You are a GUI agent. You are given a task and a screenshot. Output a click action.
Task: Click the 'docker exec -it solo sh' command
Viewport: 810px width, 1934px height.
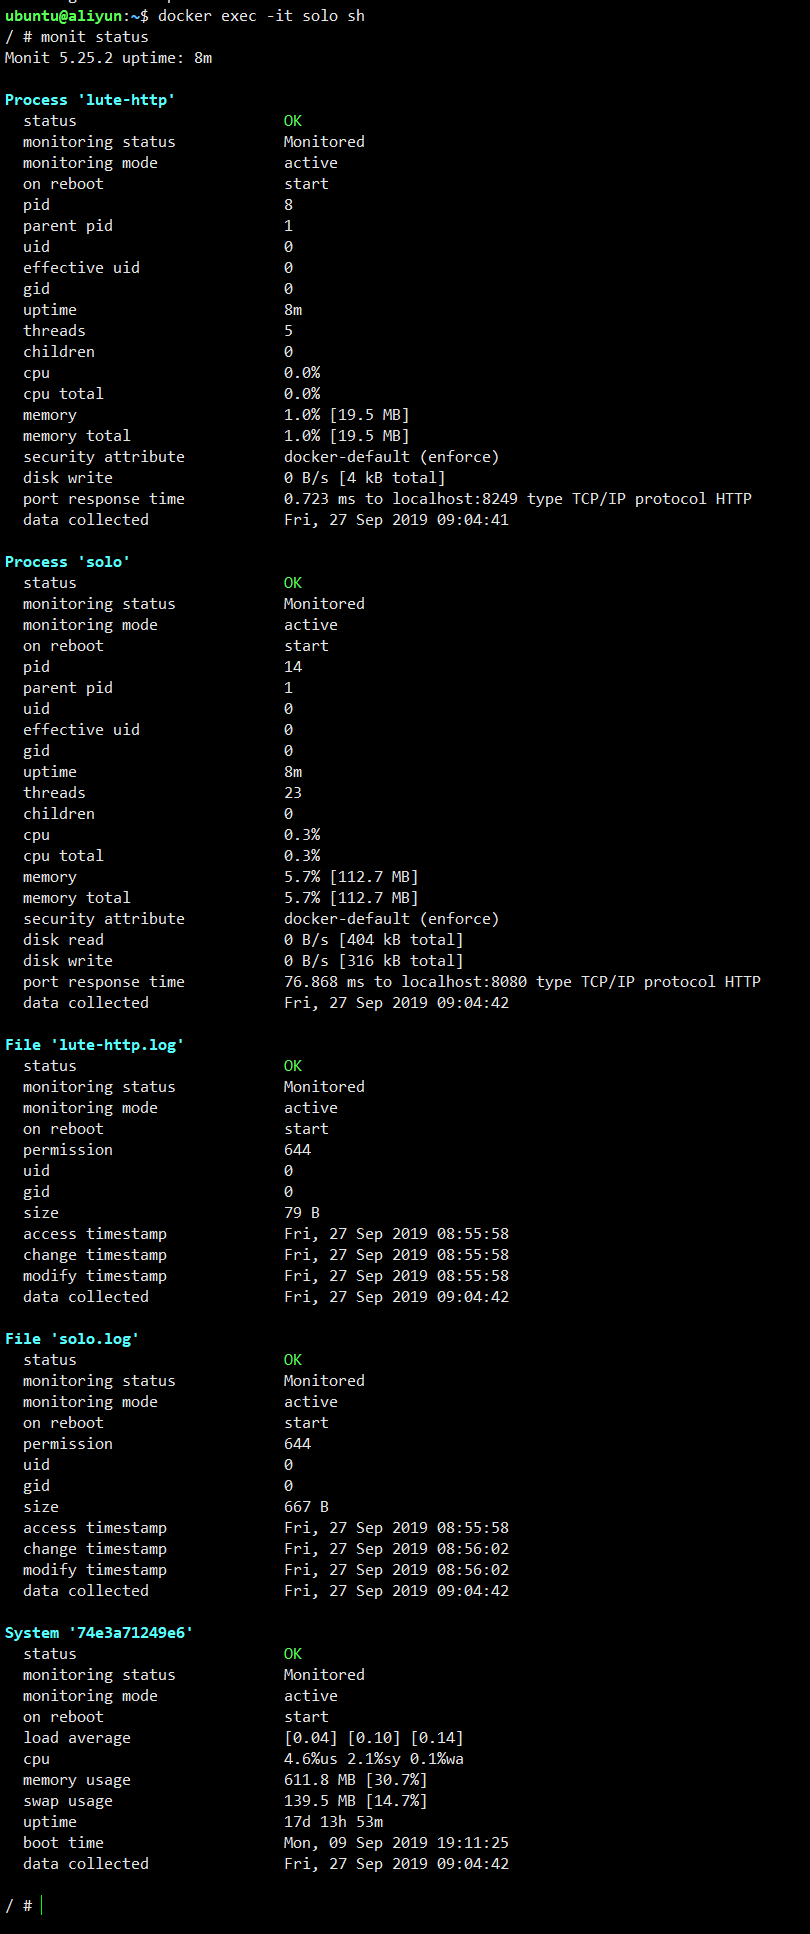click(x=261, y=16)
